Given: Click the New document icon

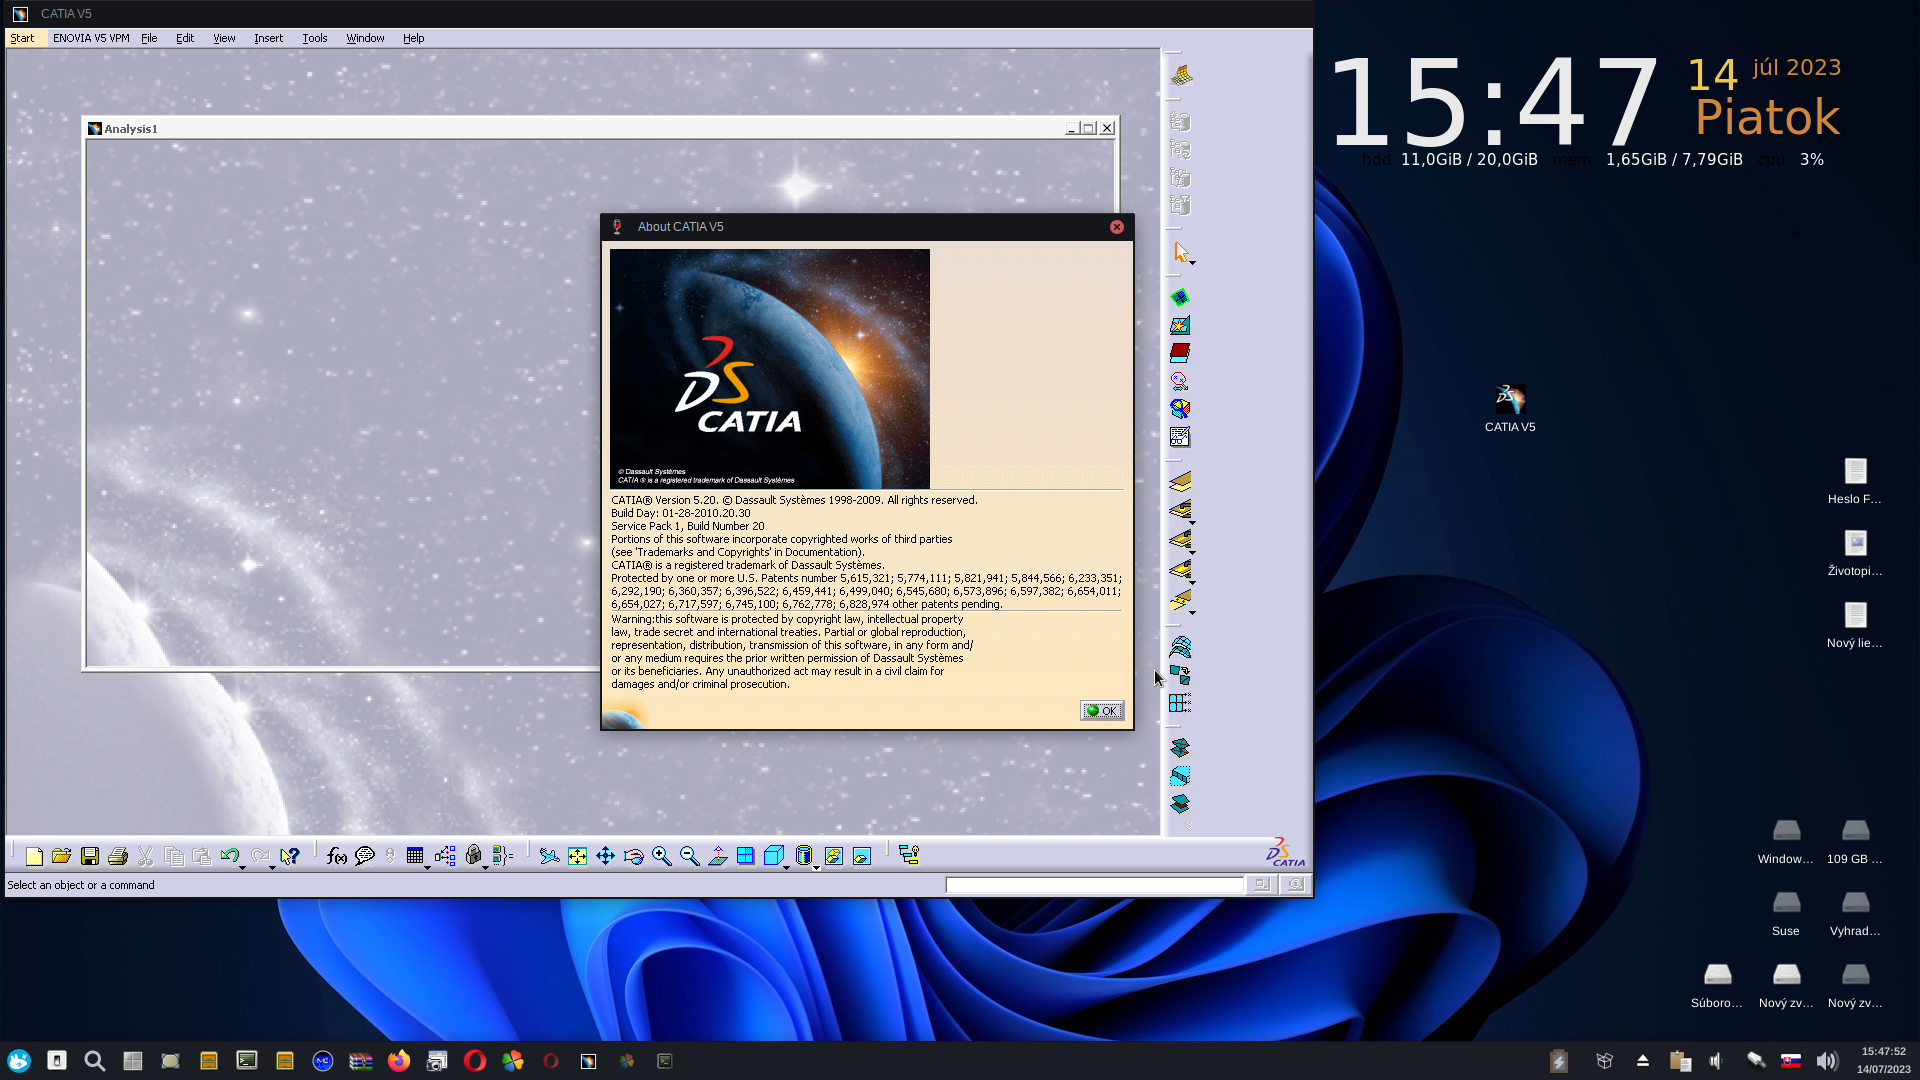Looking at the screenshot, I should (34, 856).
